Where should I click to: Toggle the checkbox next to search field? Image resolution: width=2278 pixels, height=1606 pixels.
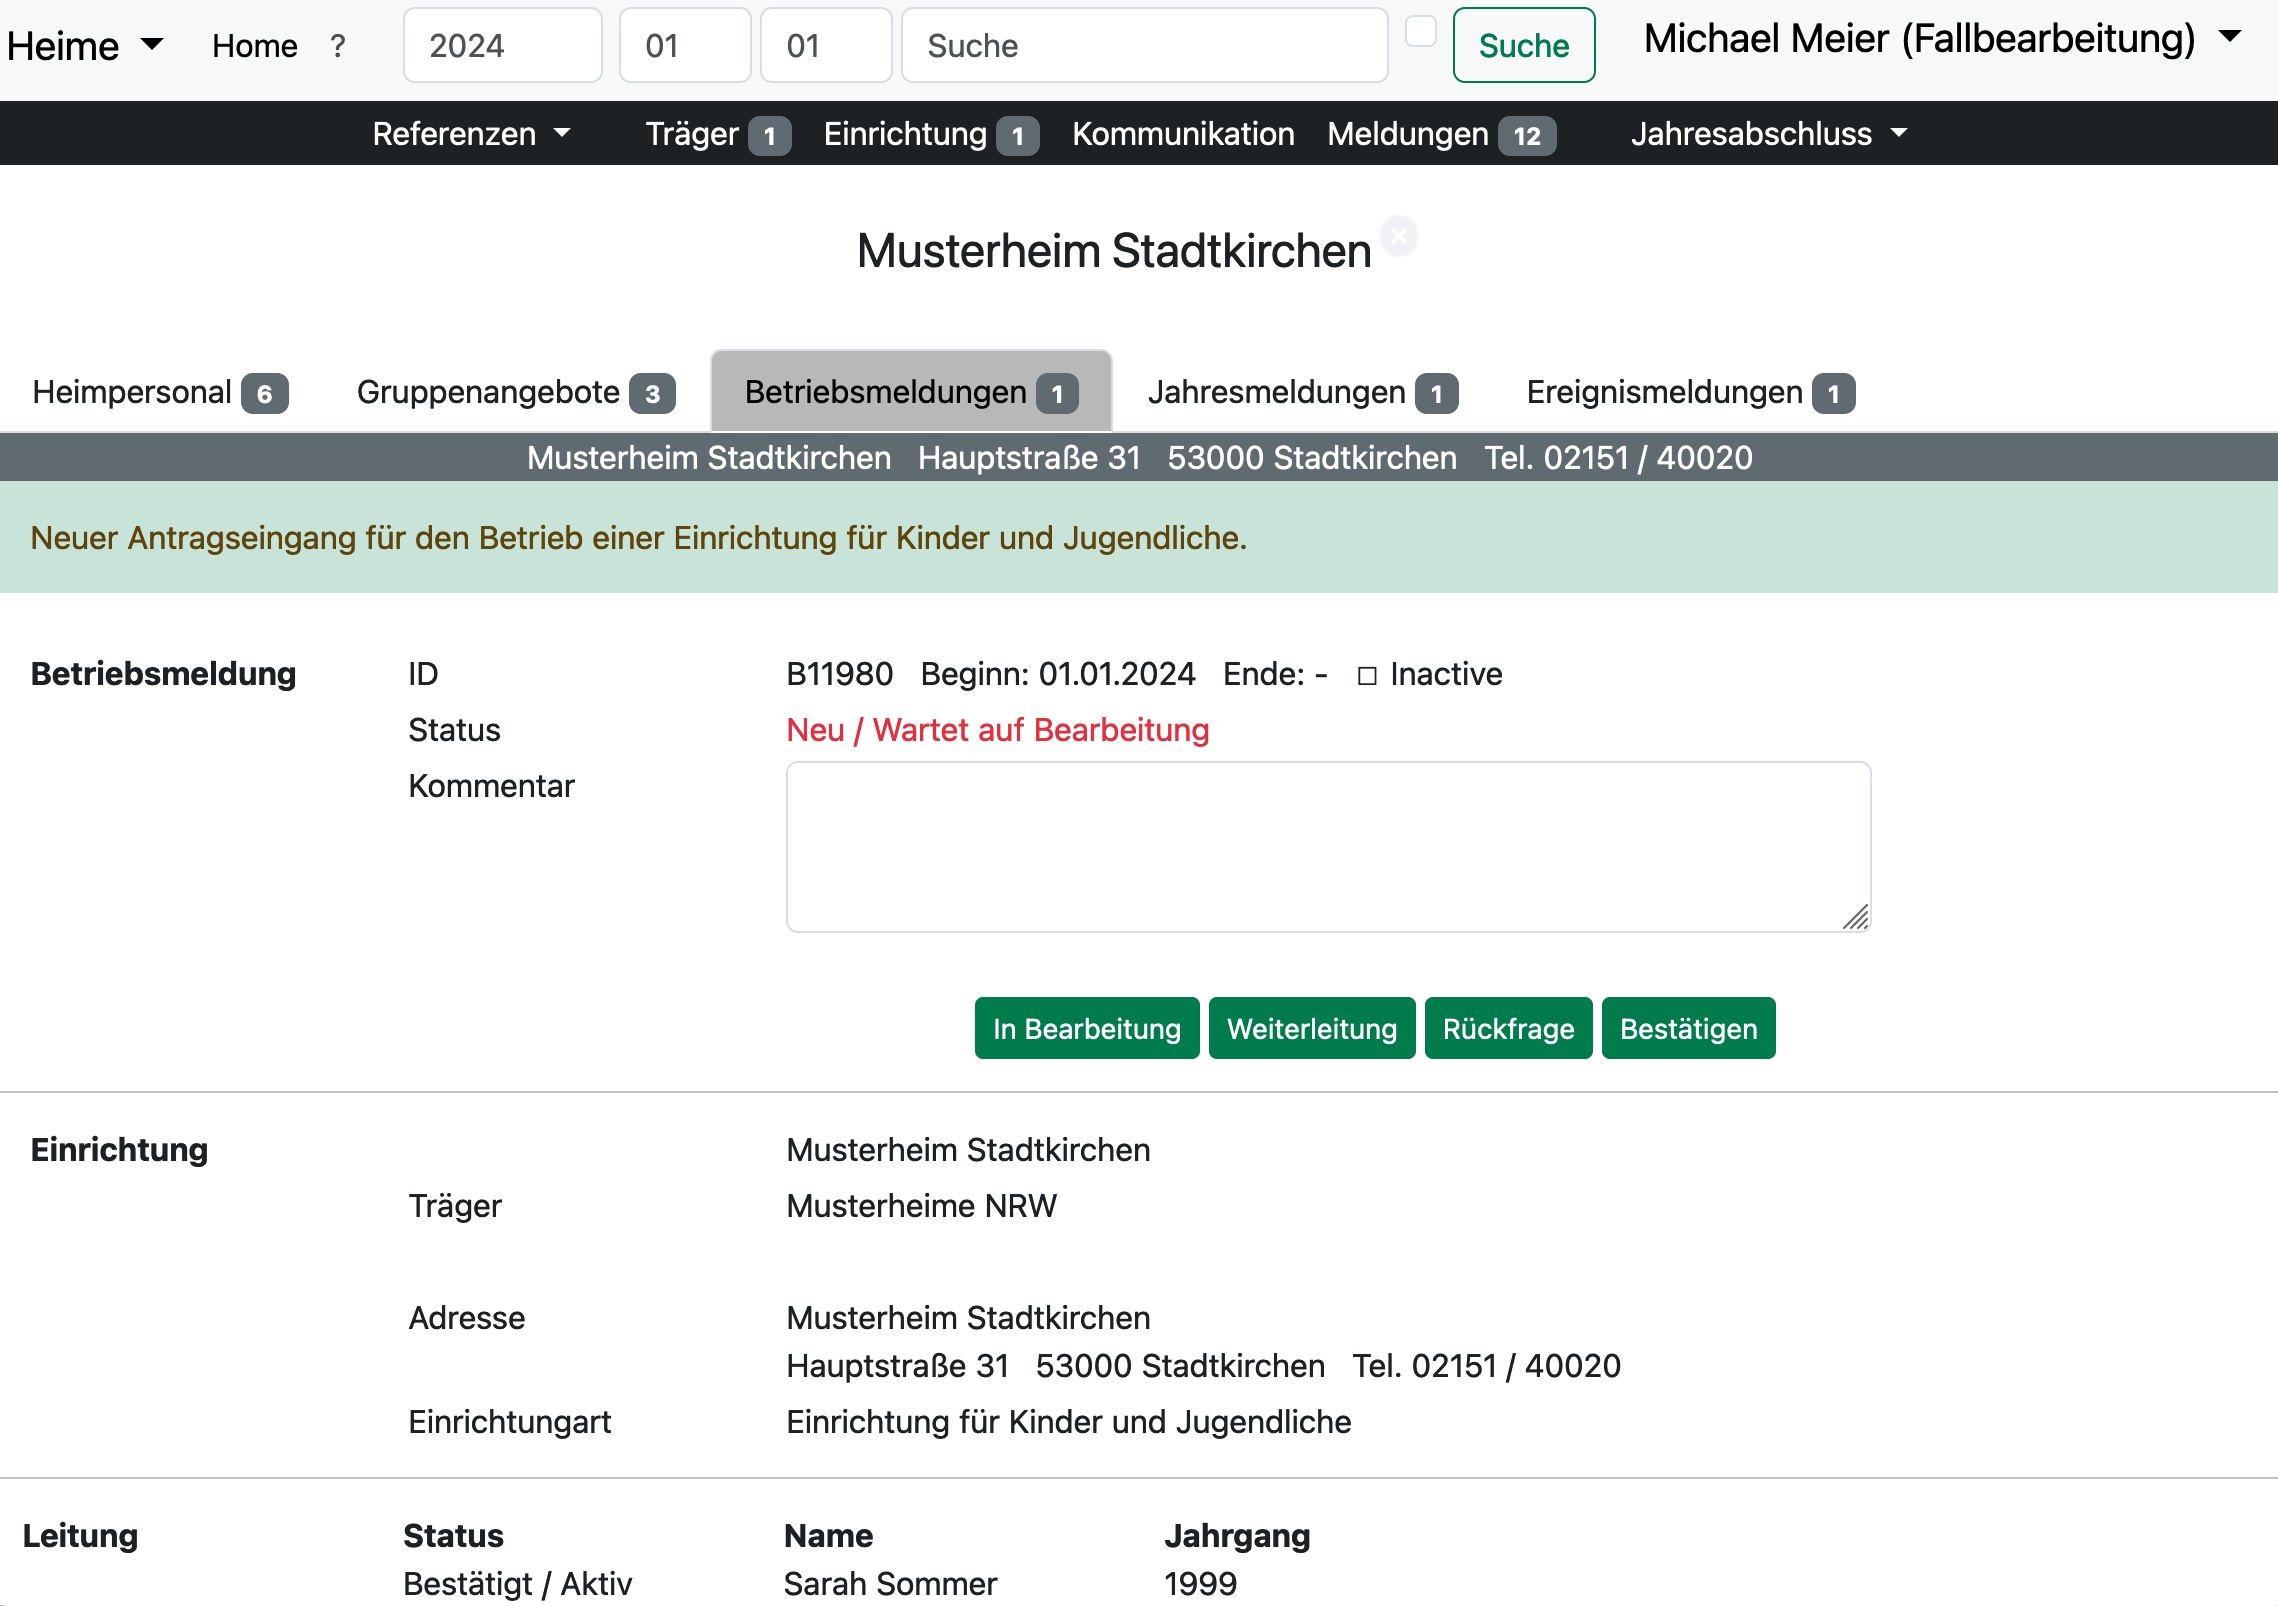tap(1420, 32)
